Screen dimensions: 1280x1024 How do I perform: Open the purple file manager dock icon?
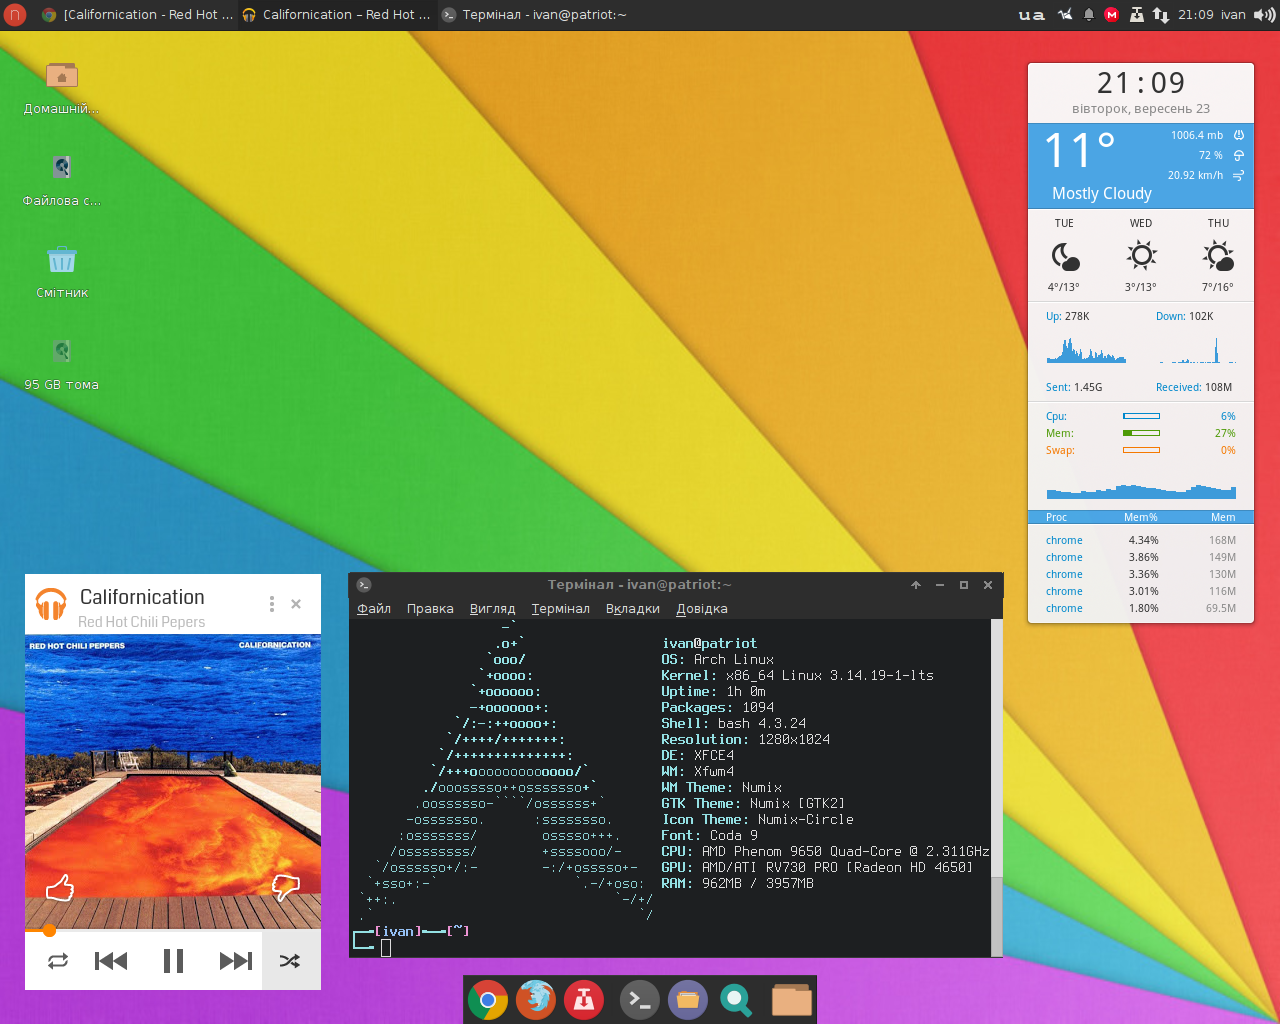click(x=688, y=1000)
